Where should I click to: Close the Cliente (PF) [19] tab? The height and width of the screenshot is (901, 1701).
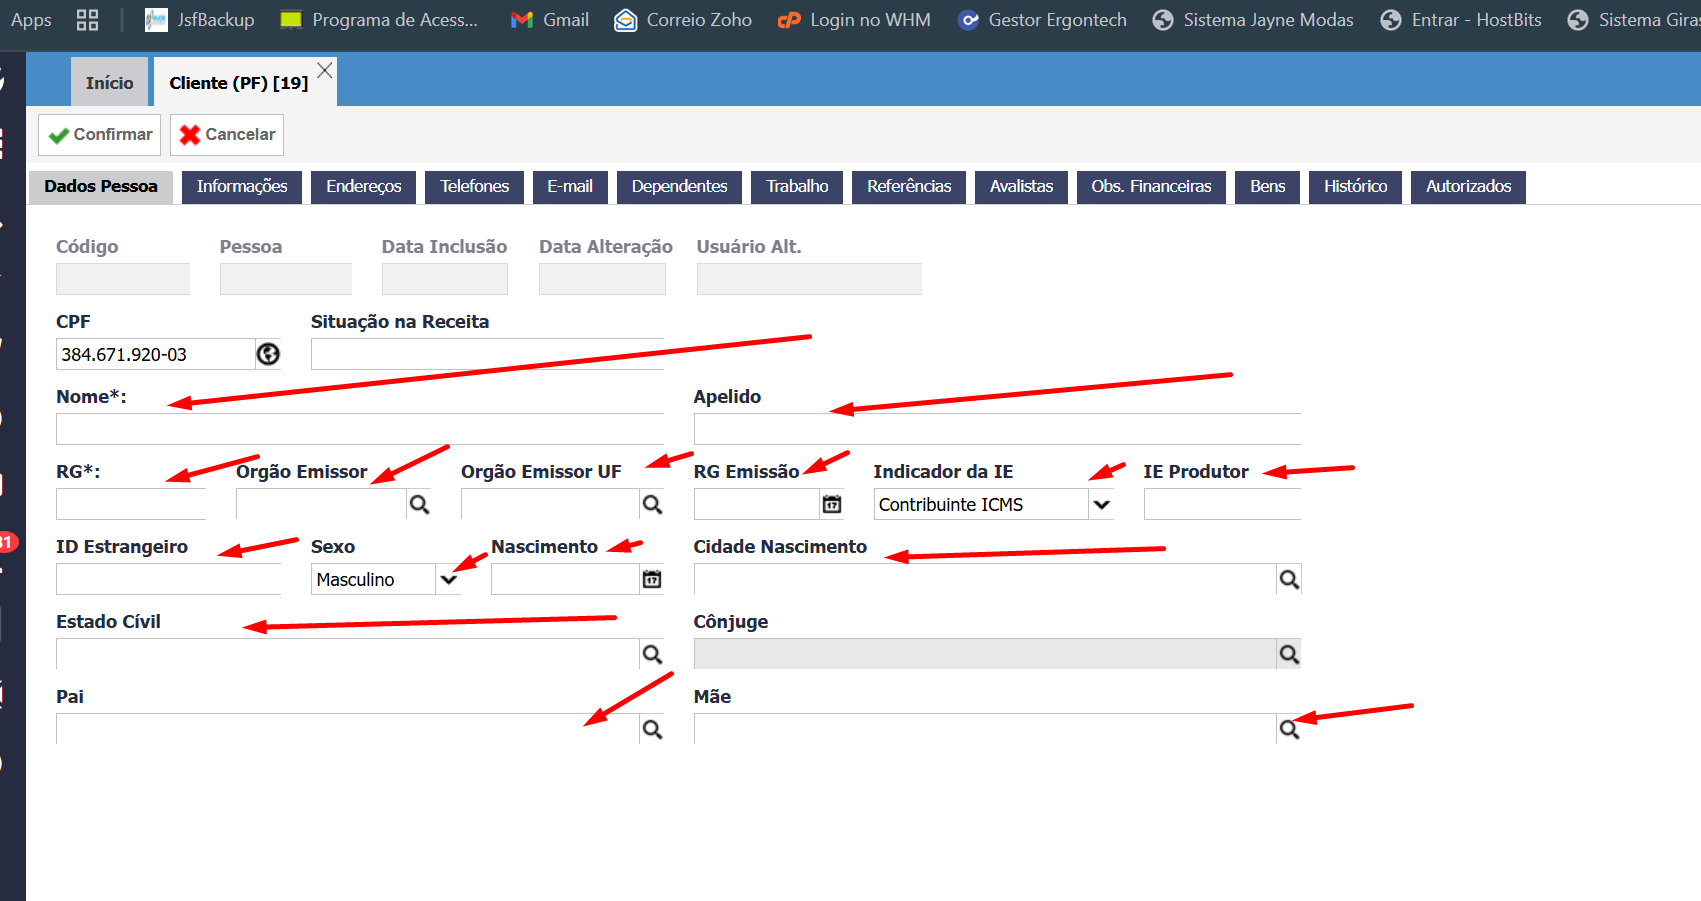click(x=325, y=70)
